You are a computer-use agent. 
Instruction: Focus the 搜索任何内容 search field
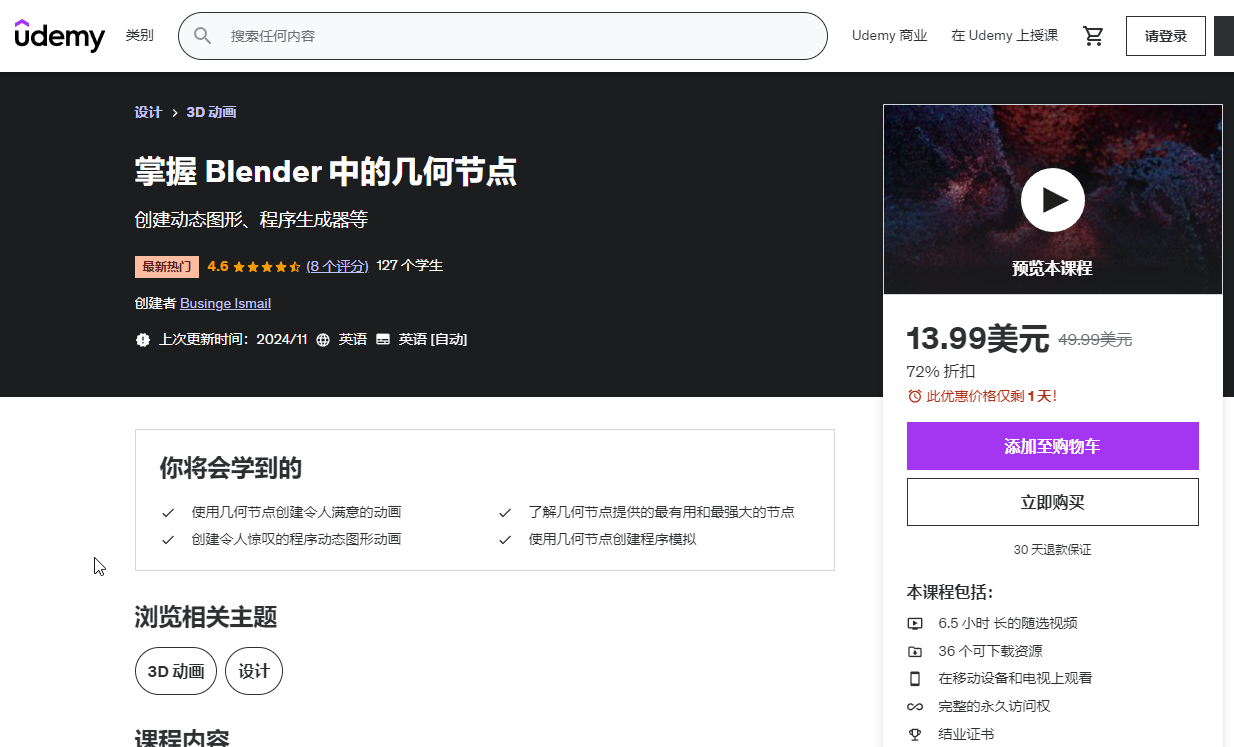tap(503, 36)
